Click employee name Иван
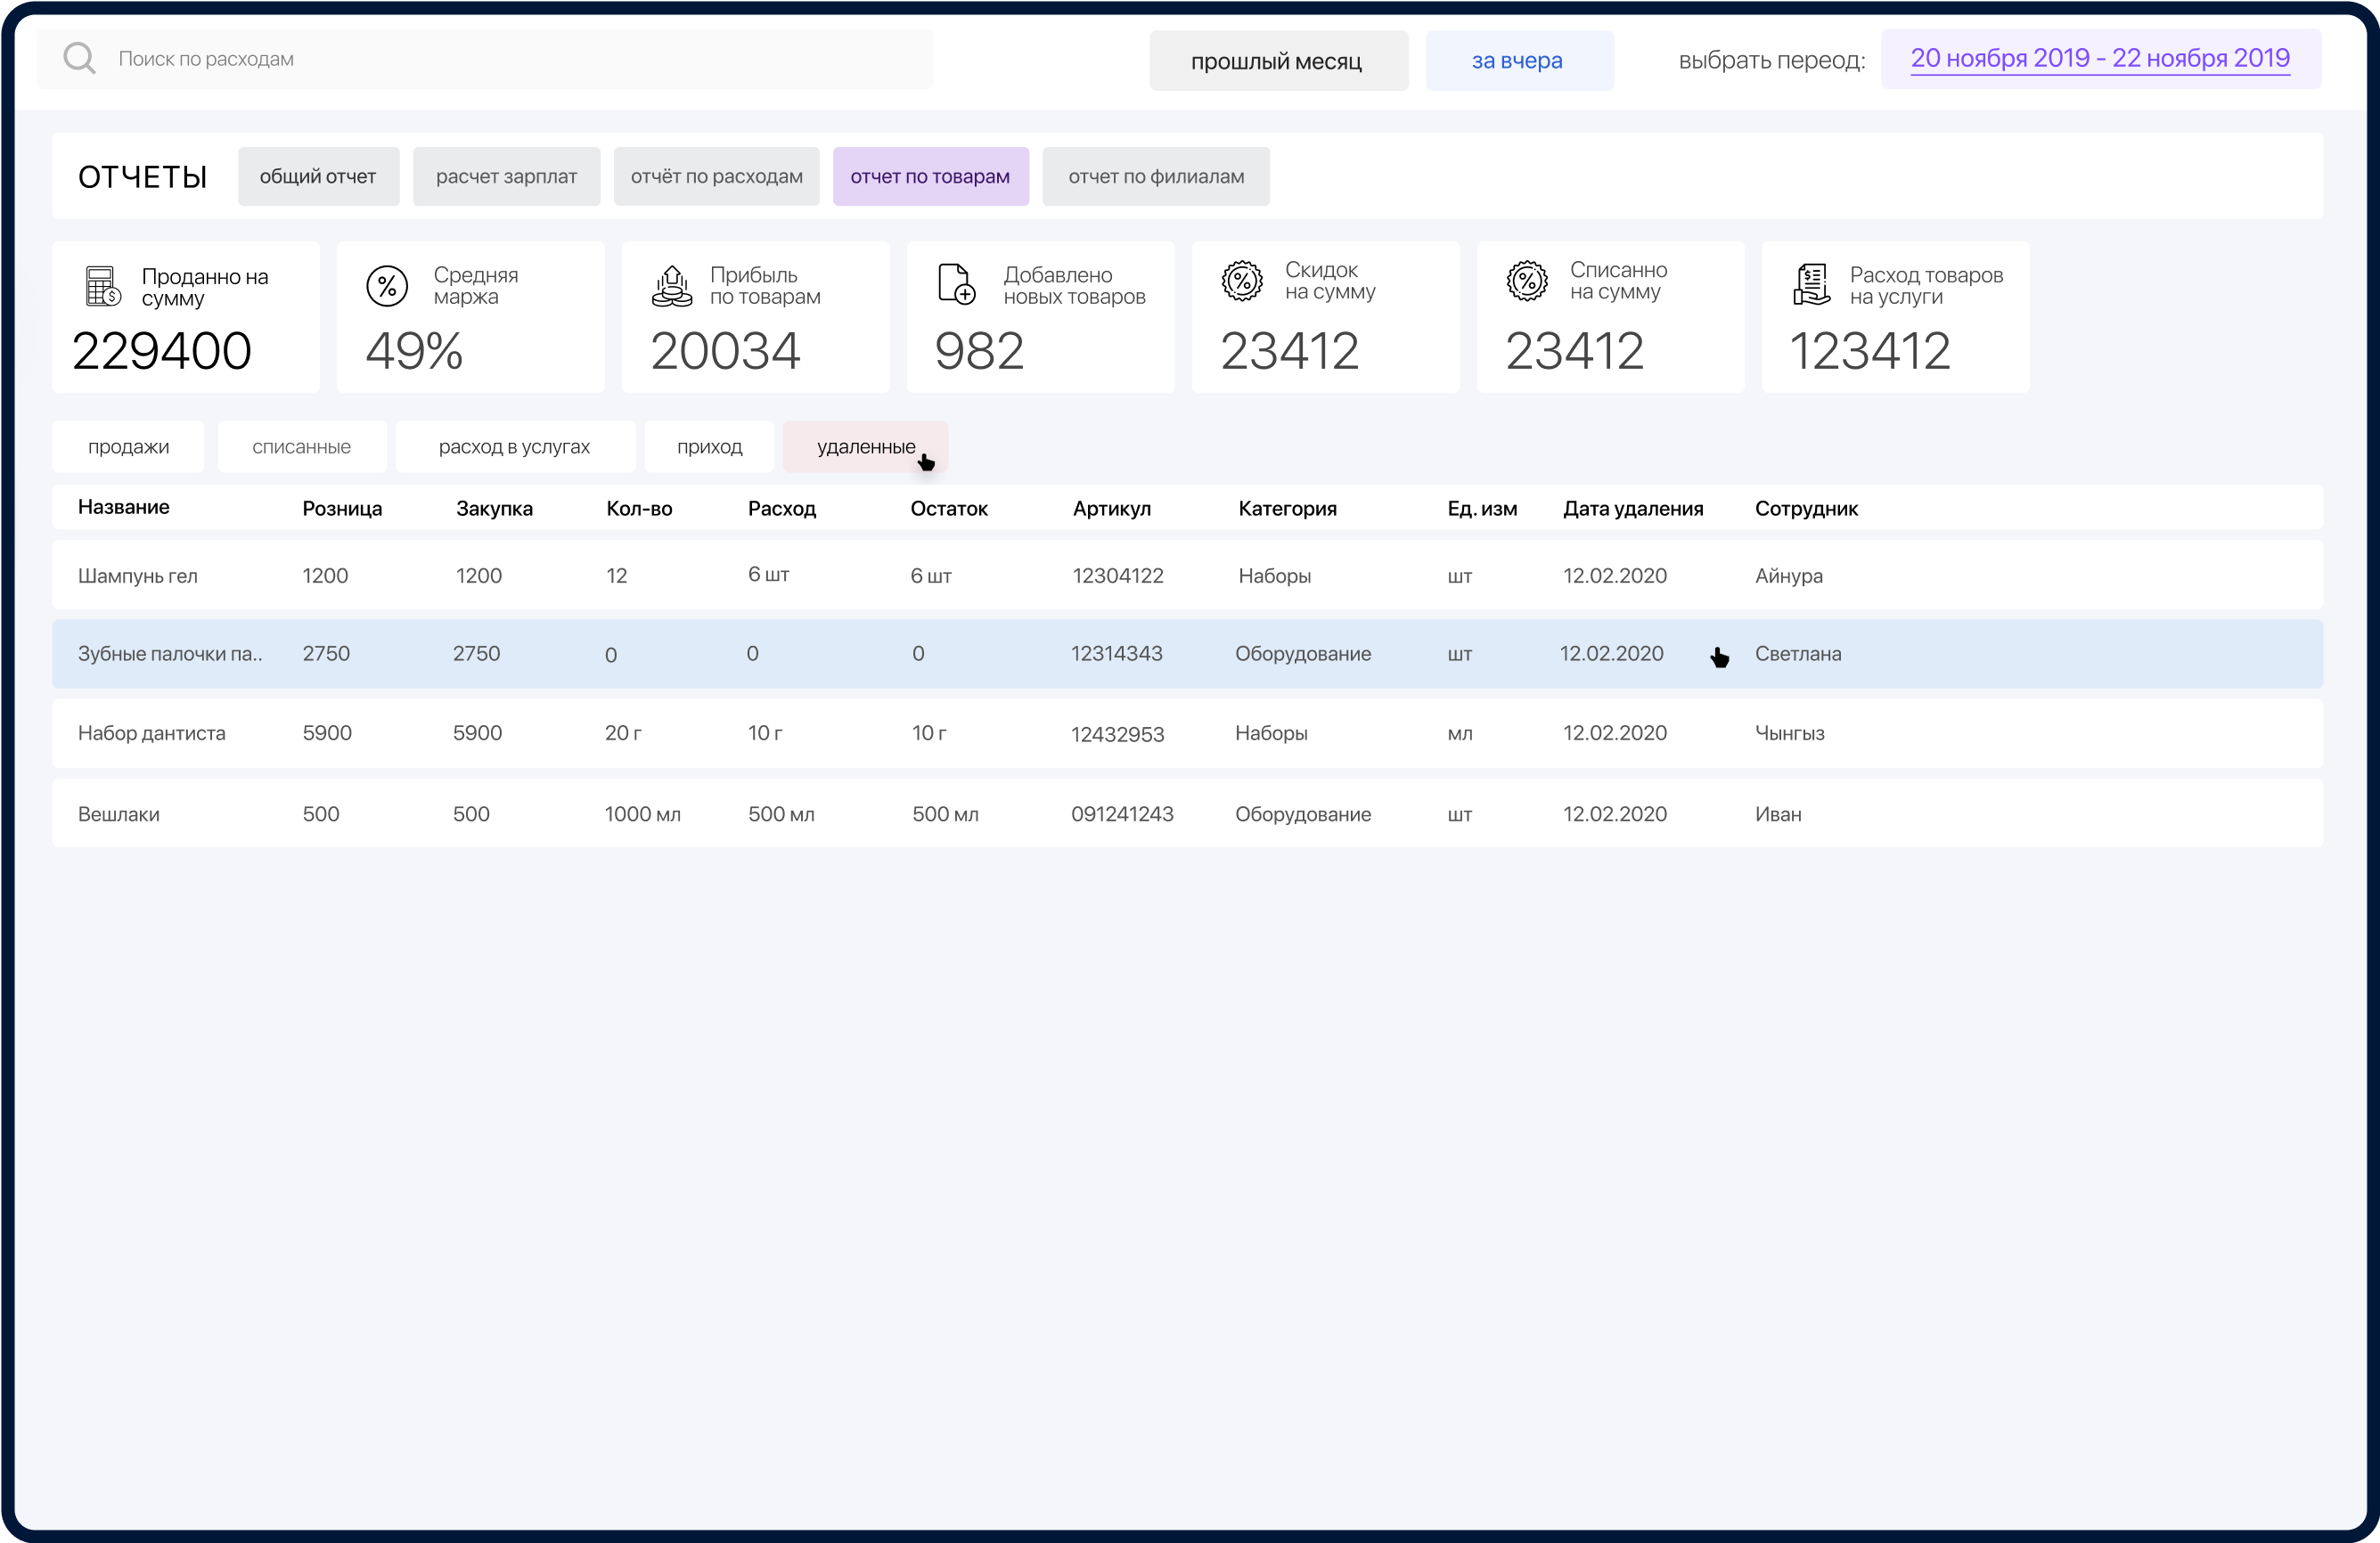This screenshot has height=1543, width=2380. tap(1778, 814)
